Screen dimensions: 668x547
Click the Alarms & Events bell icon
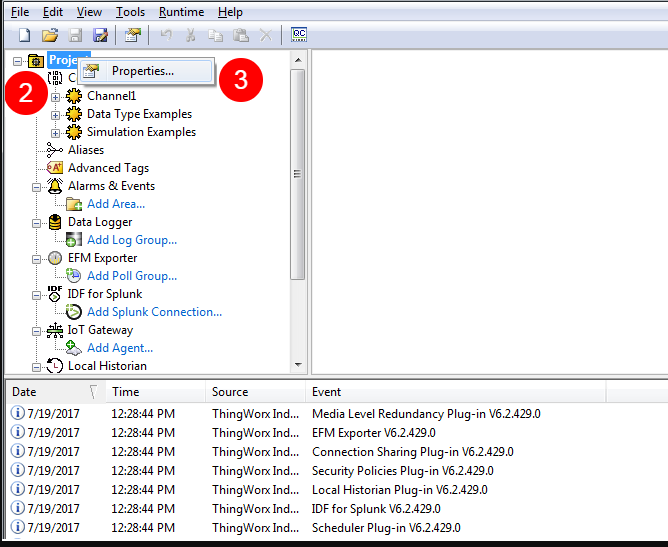point(55,186)
